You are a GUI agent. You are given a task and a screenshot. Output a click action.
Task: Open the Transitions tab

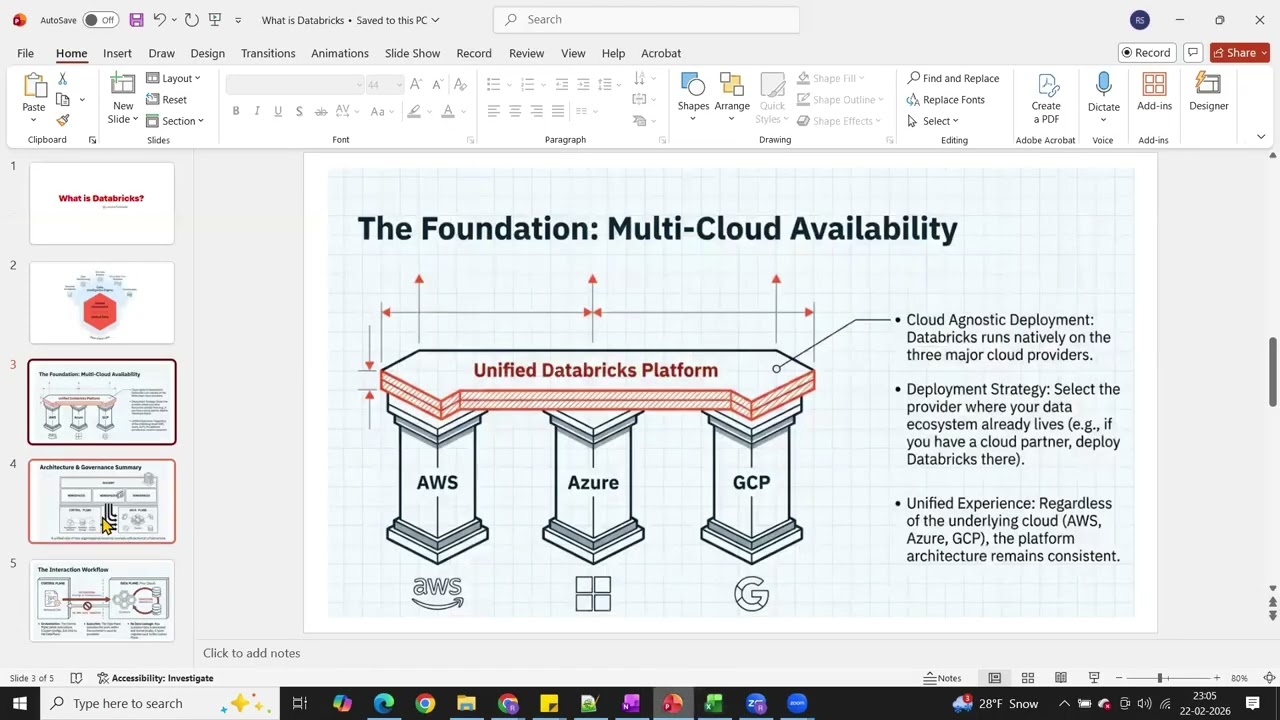[x=268, y=53]
